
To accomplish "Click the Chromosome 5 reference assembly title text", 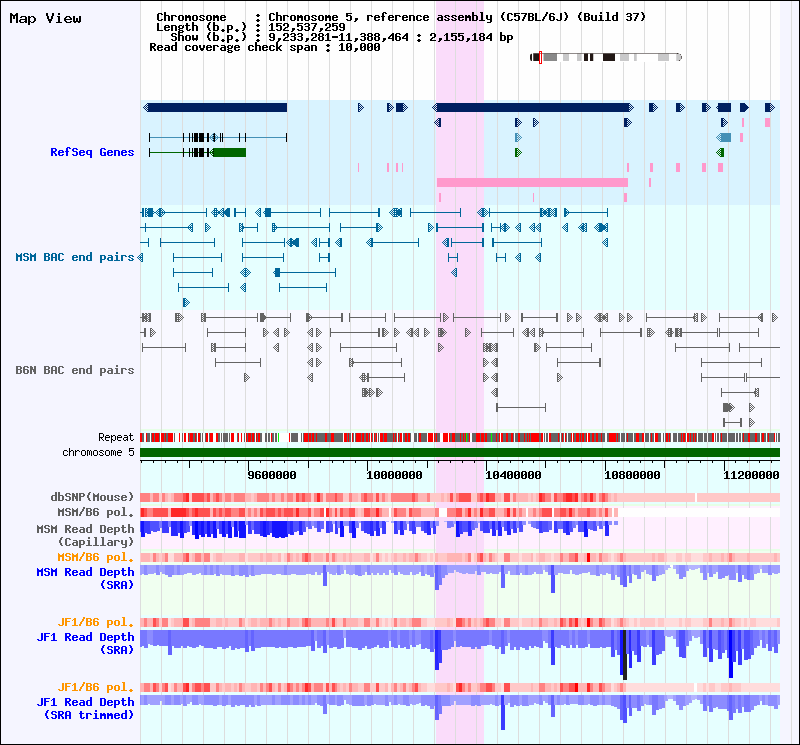I will pos(457,17).
